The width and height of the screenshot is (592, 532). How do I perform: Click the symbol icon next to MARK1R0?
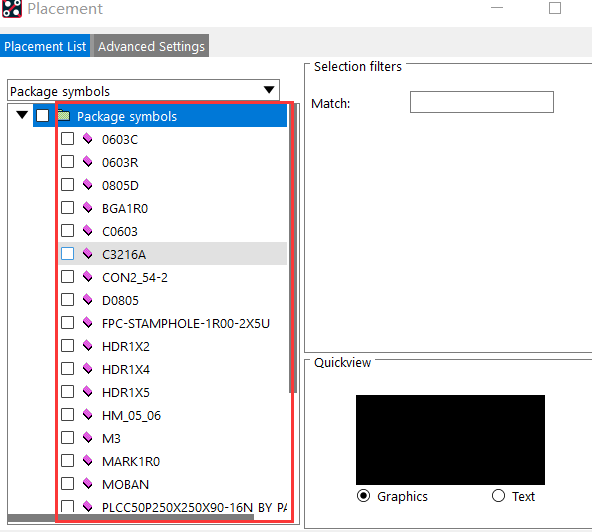[88, 461]
